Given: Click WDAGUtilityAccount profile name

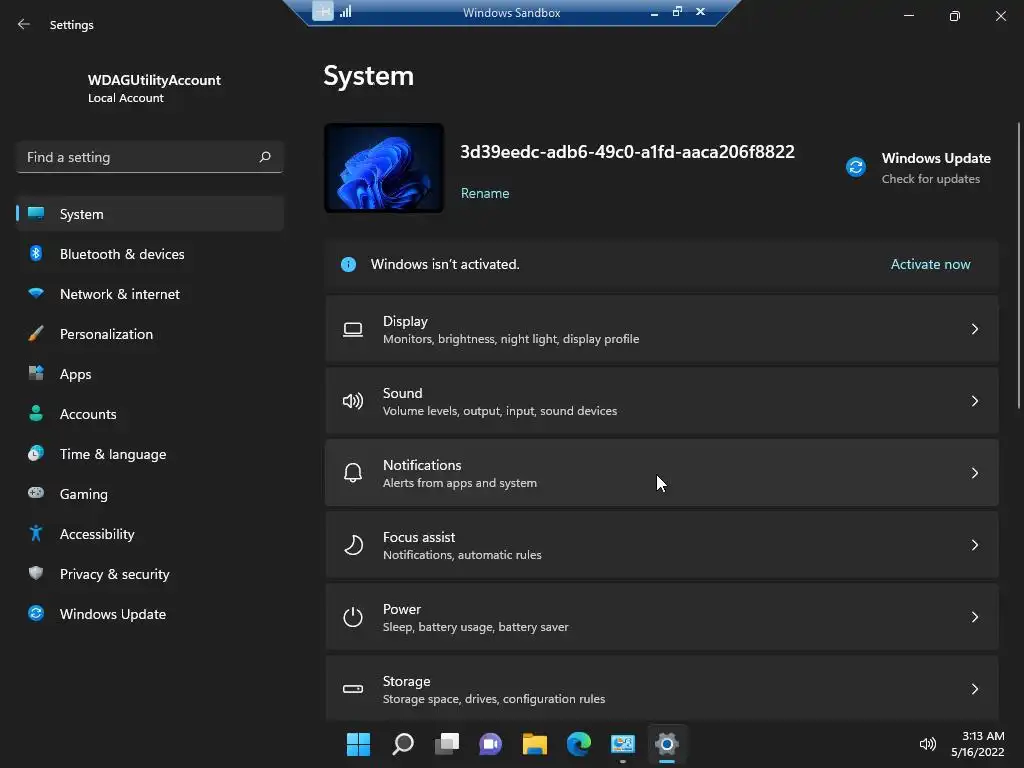Looking at the screenshot, I should pos(154,80).
